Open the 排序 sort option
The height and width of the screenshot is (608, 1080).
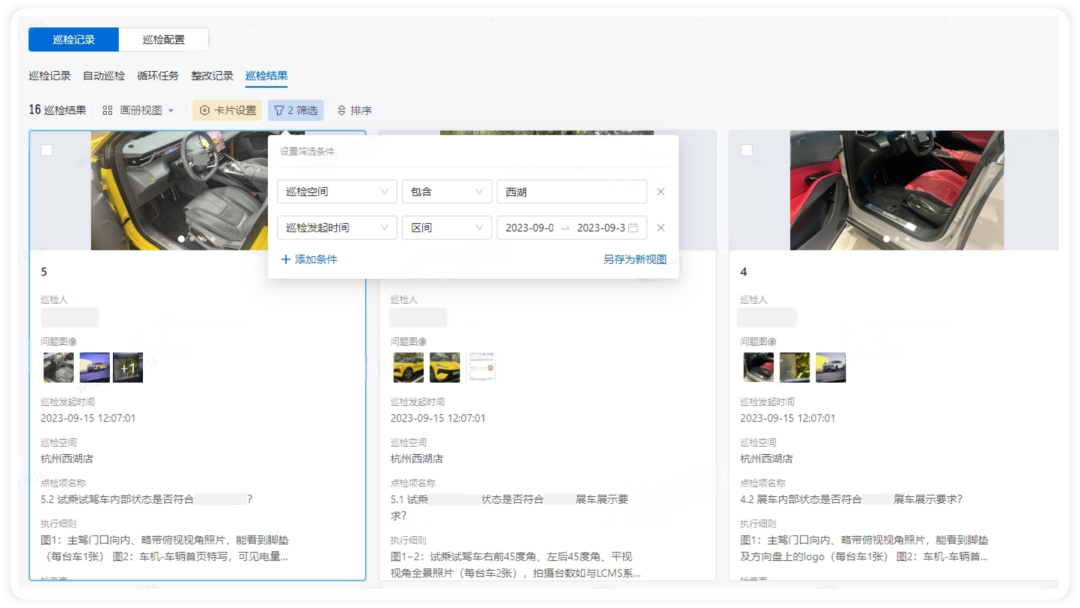click(354, 110)
